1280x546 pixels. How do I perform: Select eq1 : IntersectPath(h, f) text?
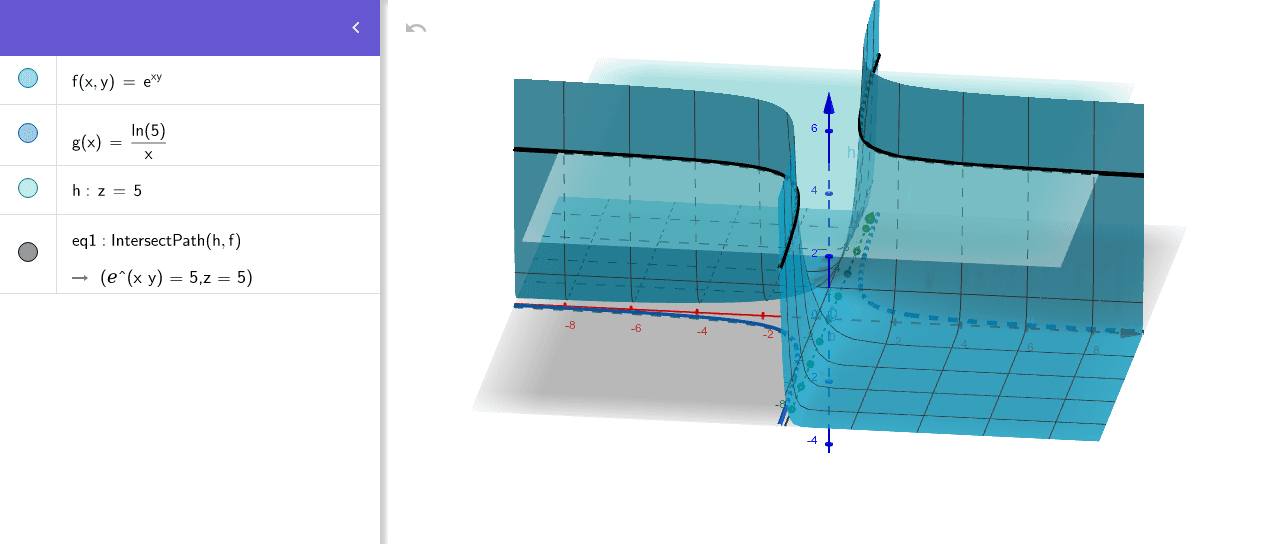pos(156,240)
